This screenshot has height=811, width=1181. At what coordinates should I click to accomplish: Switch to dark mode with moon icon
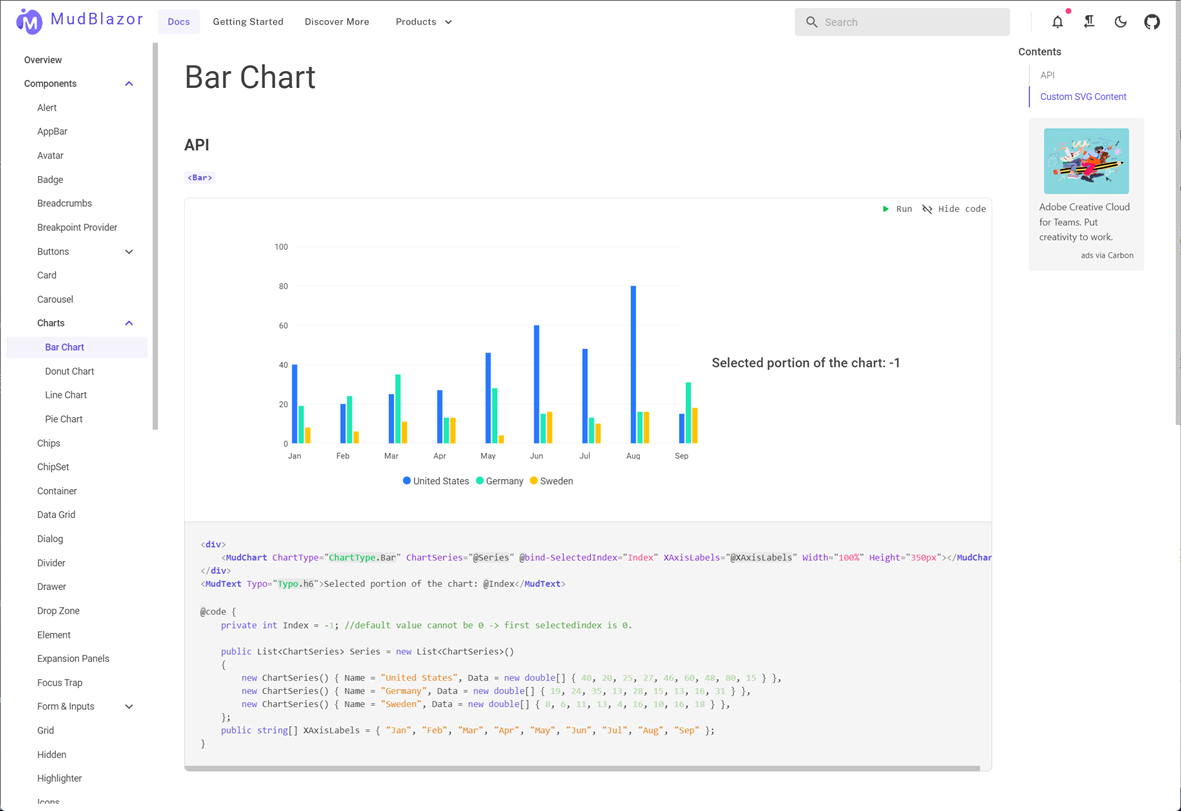click(x=1120, y=22)
